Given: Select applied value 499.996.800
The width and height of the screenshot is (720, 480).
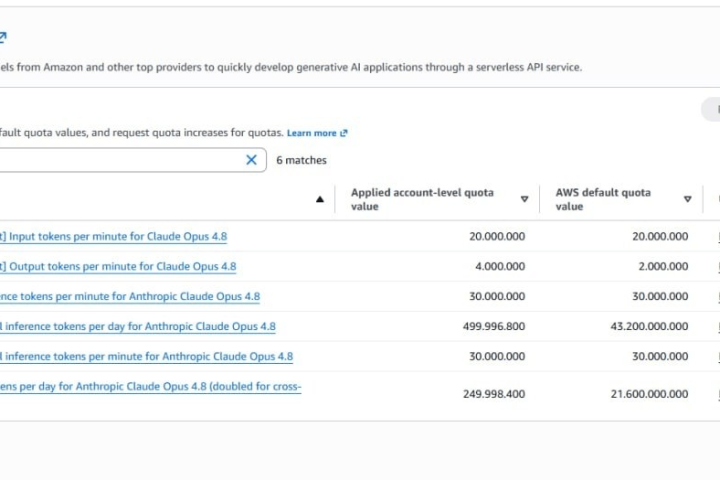Looking at the screenshot, I should click(x=494, y=326).
